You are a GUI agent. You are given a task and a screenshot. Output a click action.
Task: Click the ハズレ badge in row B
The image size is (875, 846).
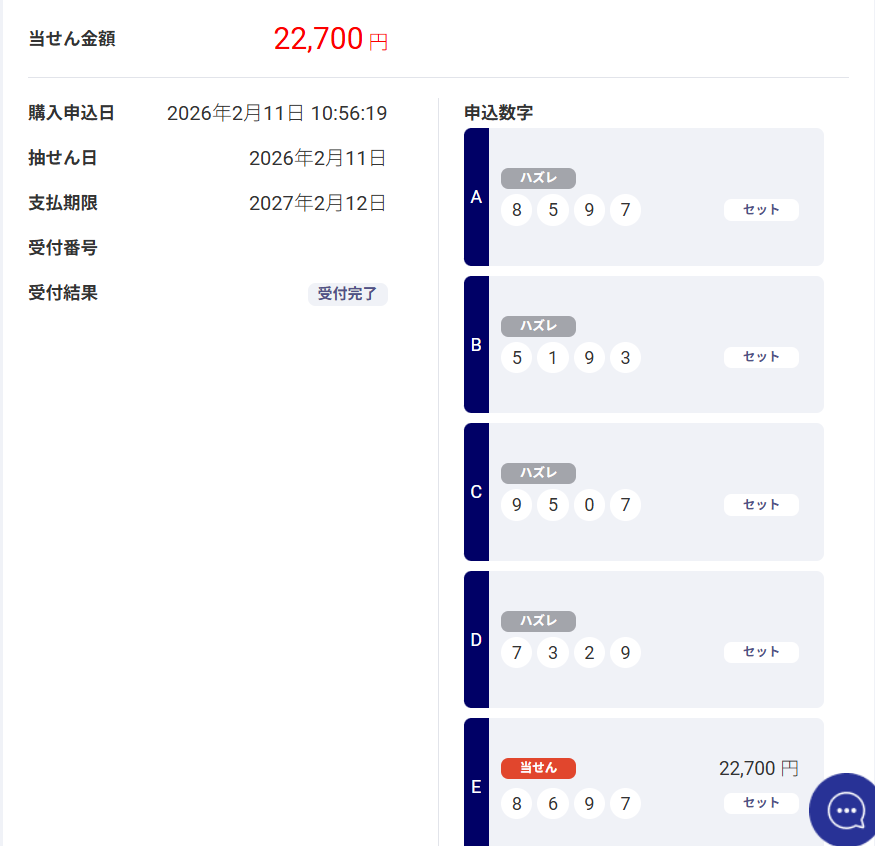tap(538, 326)
